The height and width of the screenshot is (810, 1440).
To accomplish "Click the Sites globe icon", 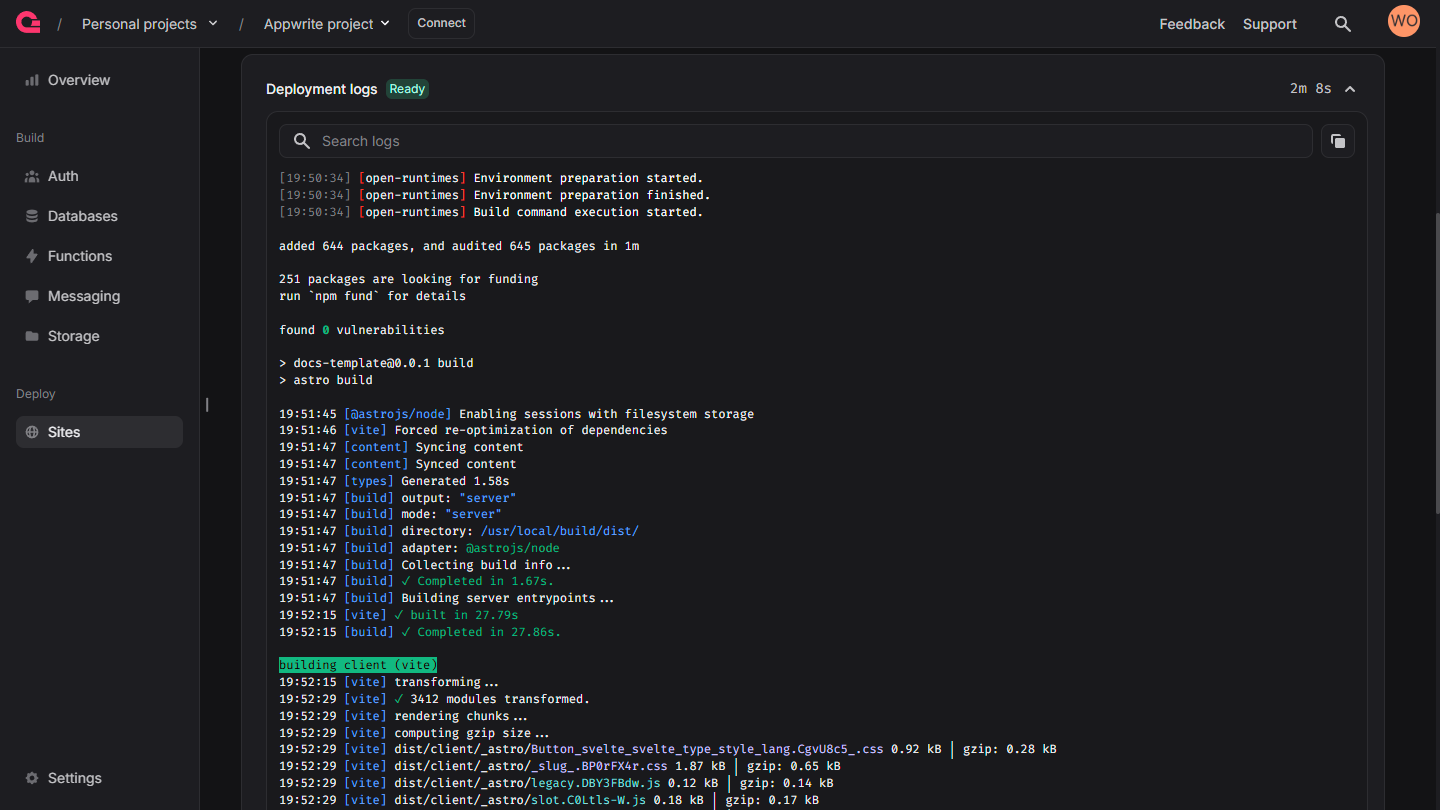I will tap(32, 432).
